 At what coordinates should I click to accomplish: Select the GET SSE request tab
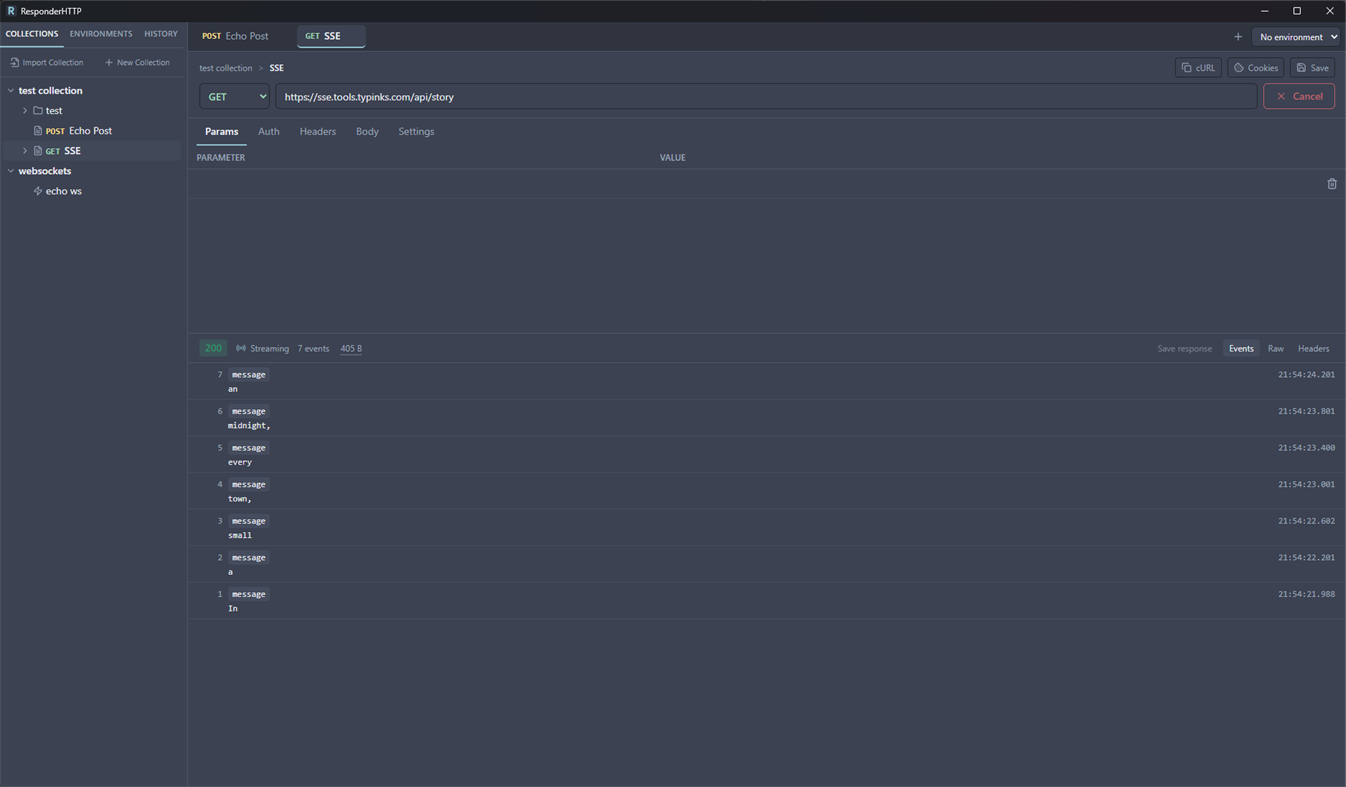[x=330, y=36]
